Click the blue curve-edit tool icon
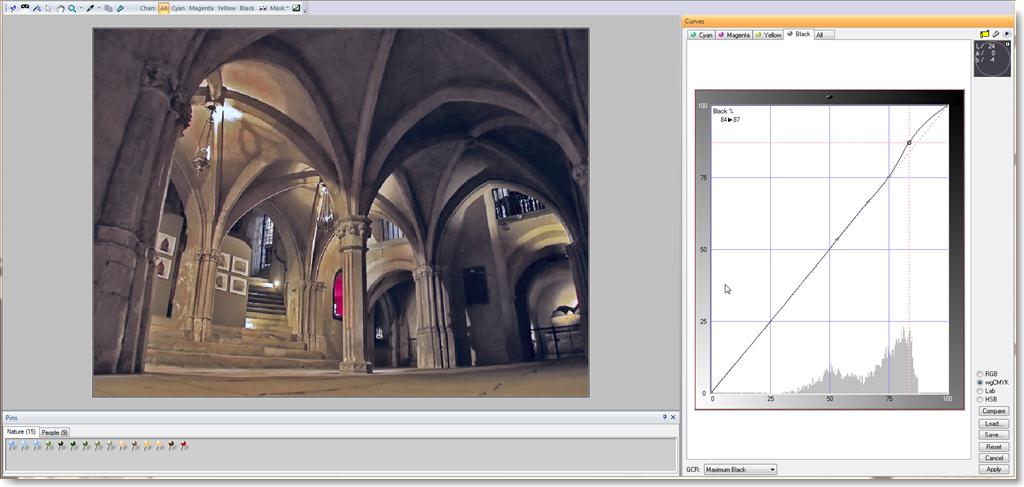 point(37,8)
